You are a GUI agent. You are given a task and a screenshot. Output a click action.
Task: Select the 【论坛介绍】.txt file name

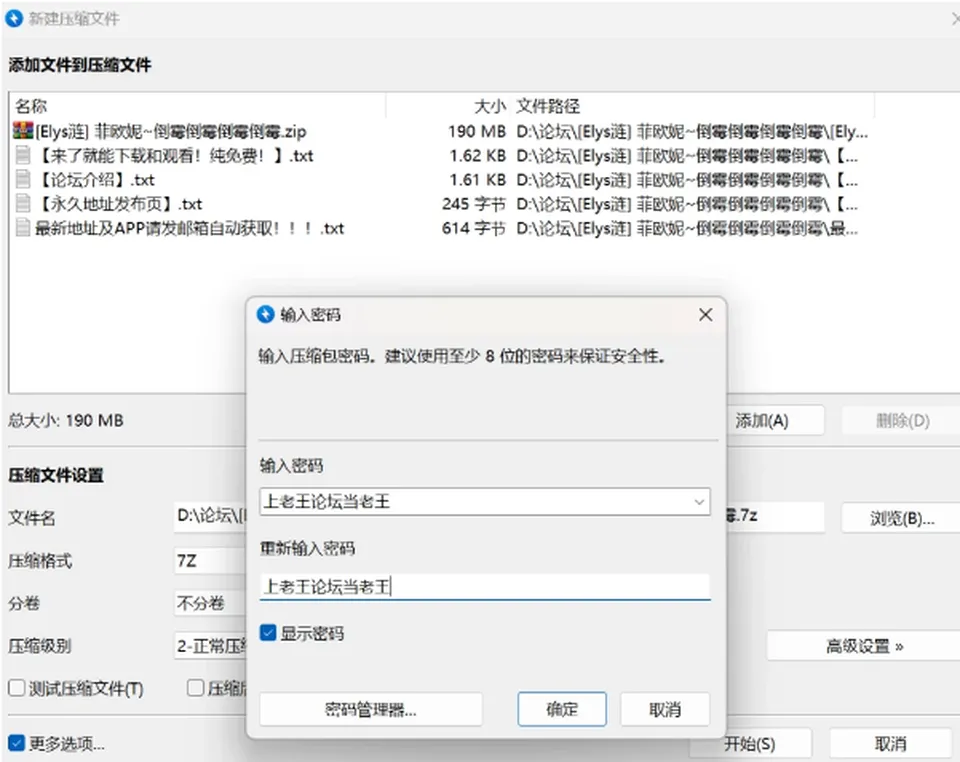96,179
